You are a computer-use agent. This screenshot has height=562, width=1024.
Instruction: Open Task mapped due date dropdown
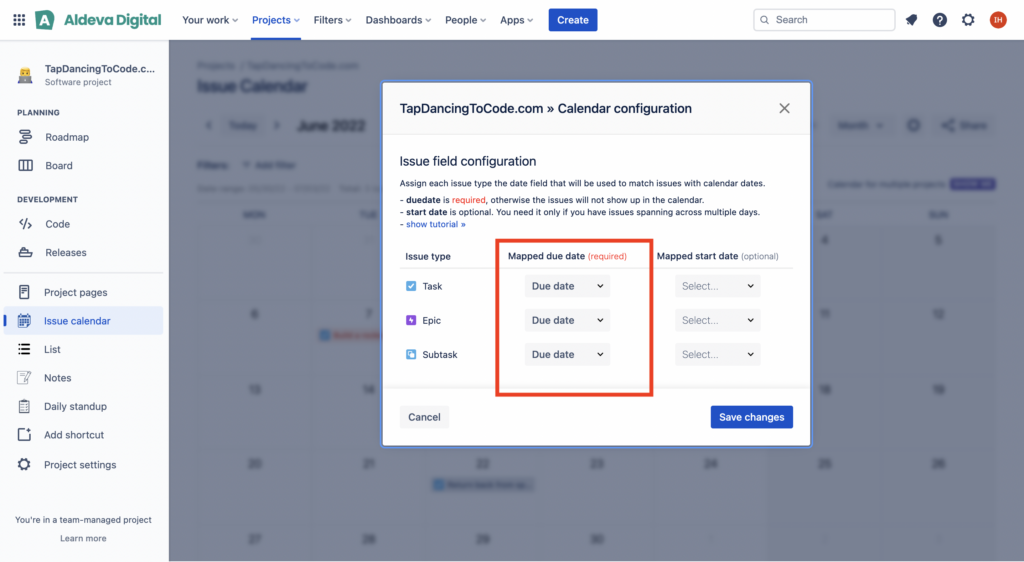tap(567, 286)
